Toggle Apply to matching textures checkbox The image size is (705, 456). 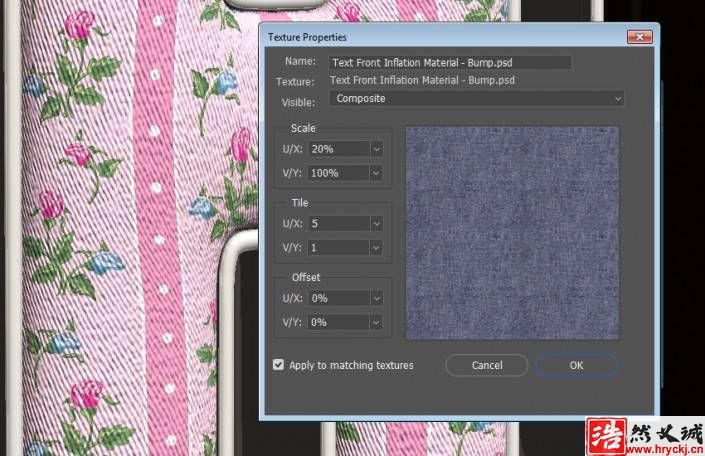pyautogui.click(x=278, y=365)
